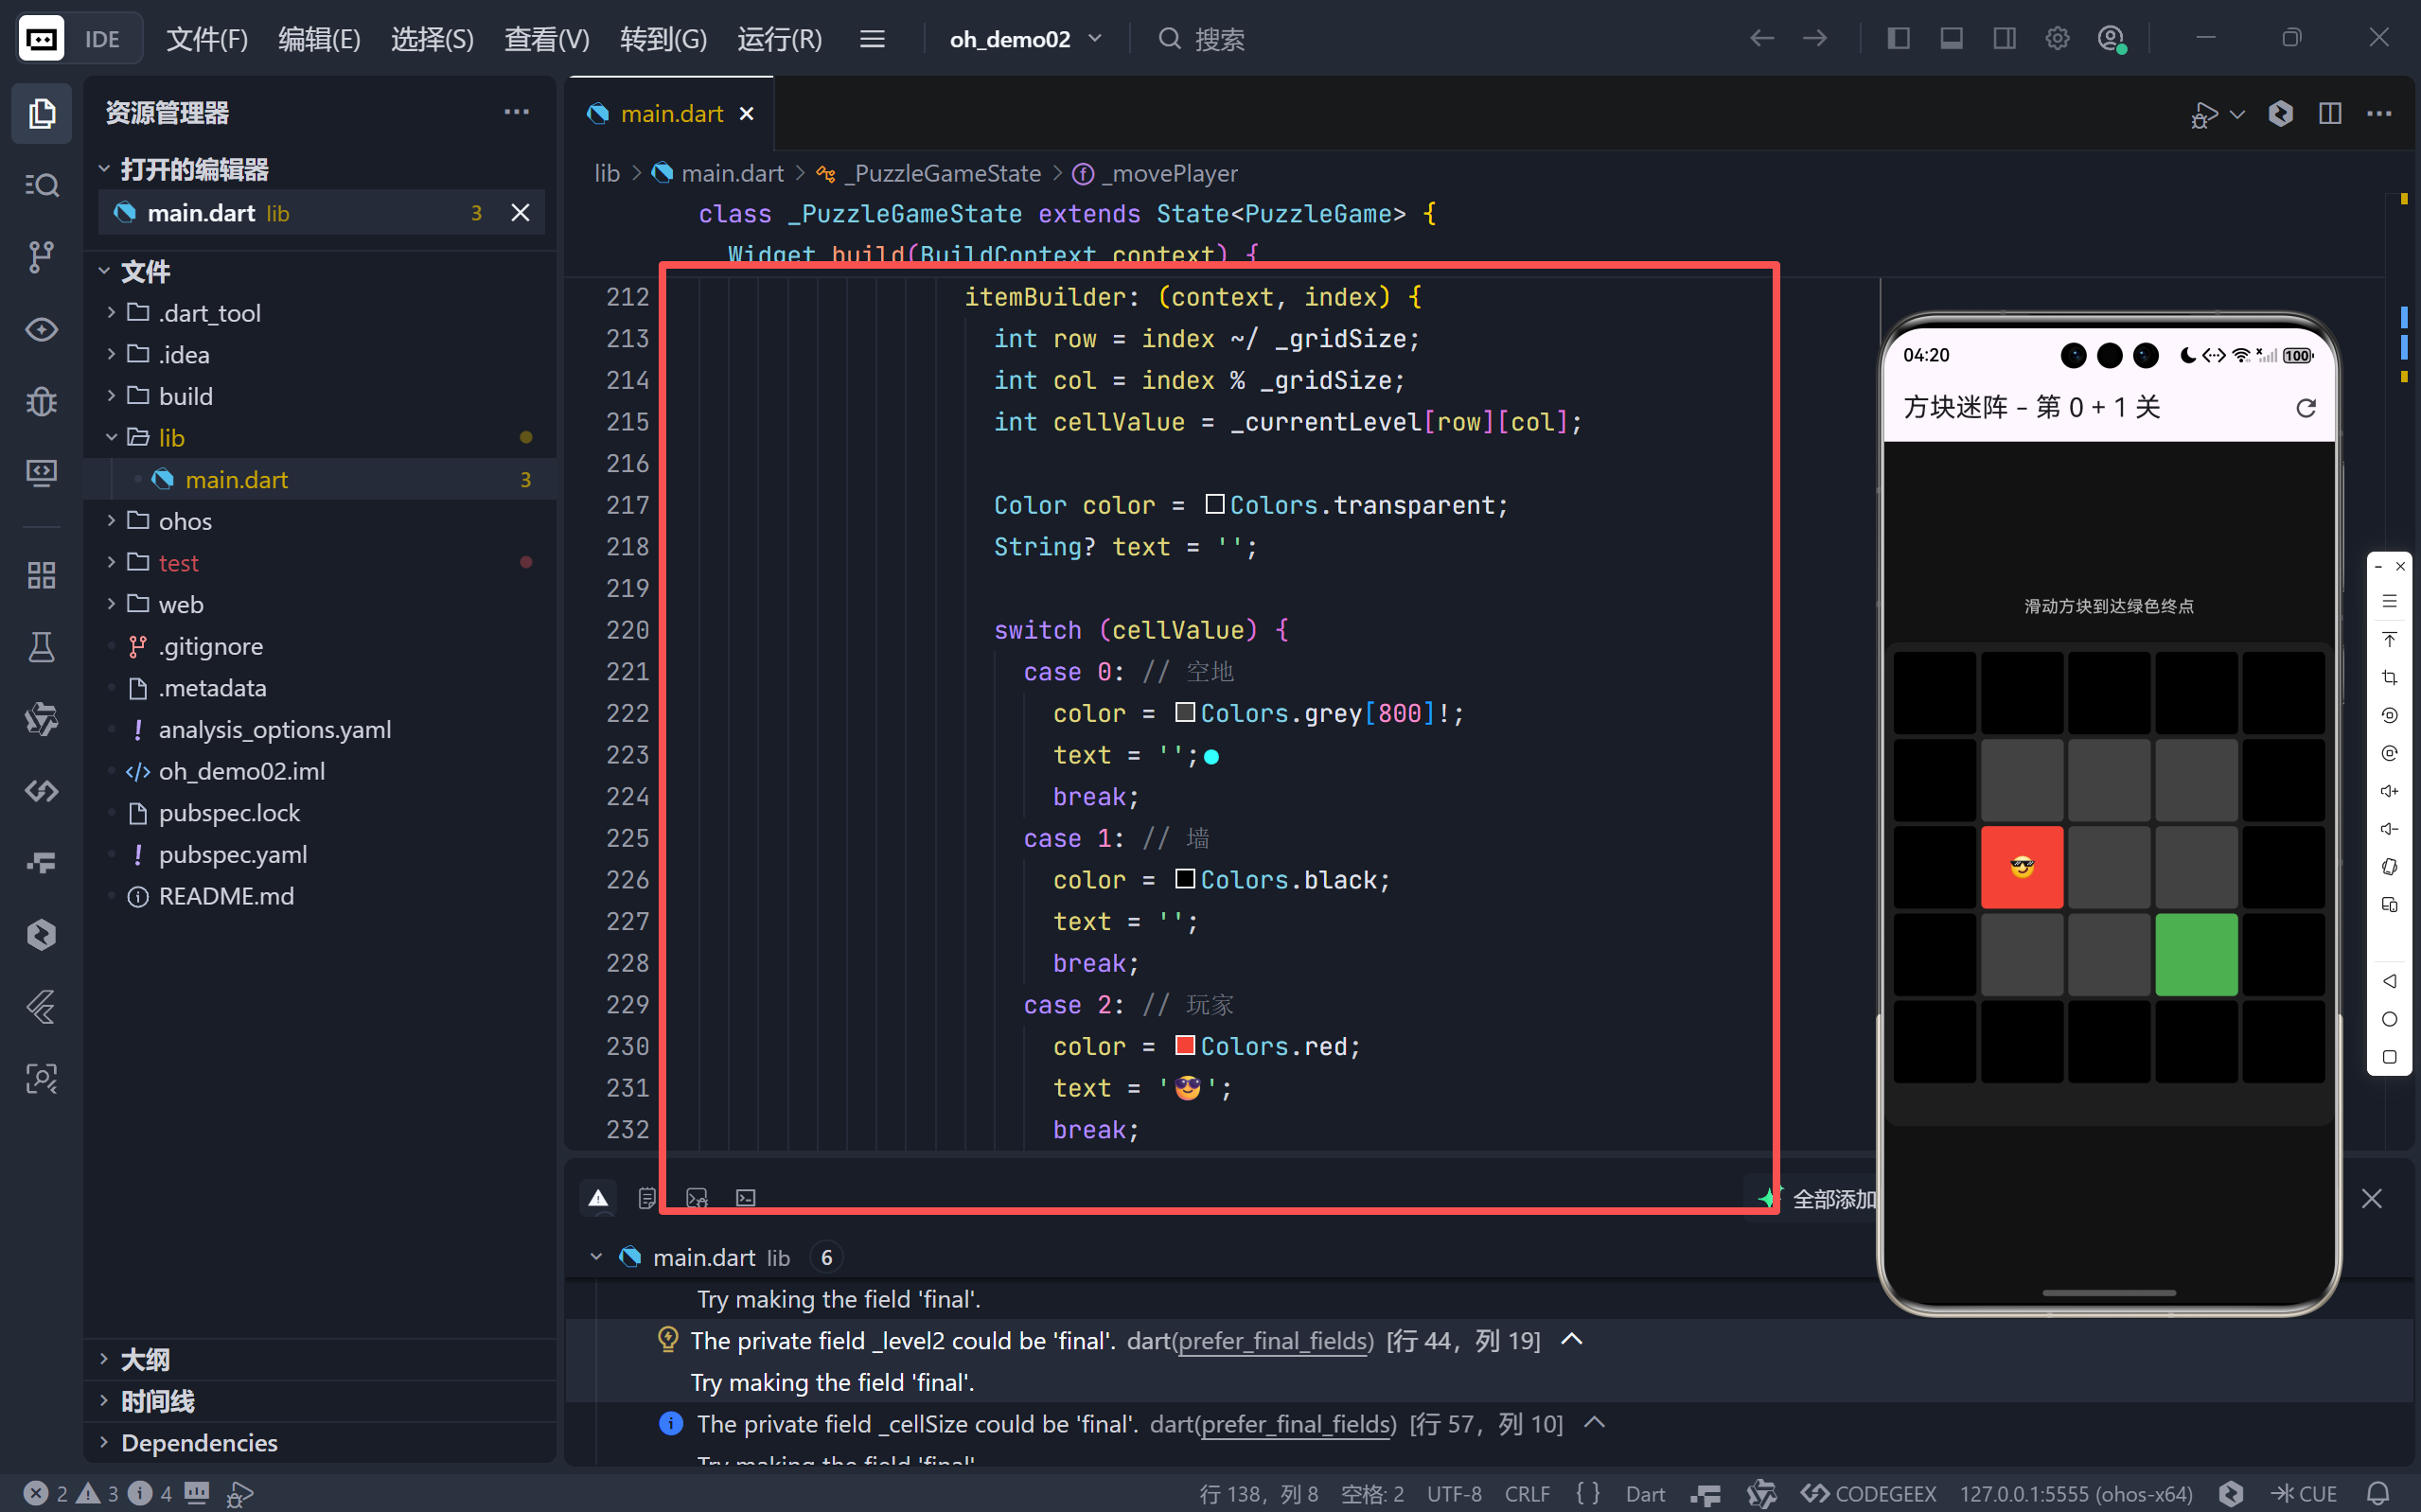Viewport: 2421px width, 1512px height.
Task: Click the notifications bell in the status bar
Action: coord(2379,1493)
